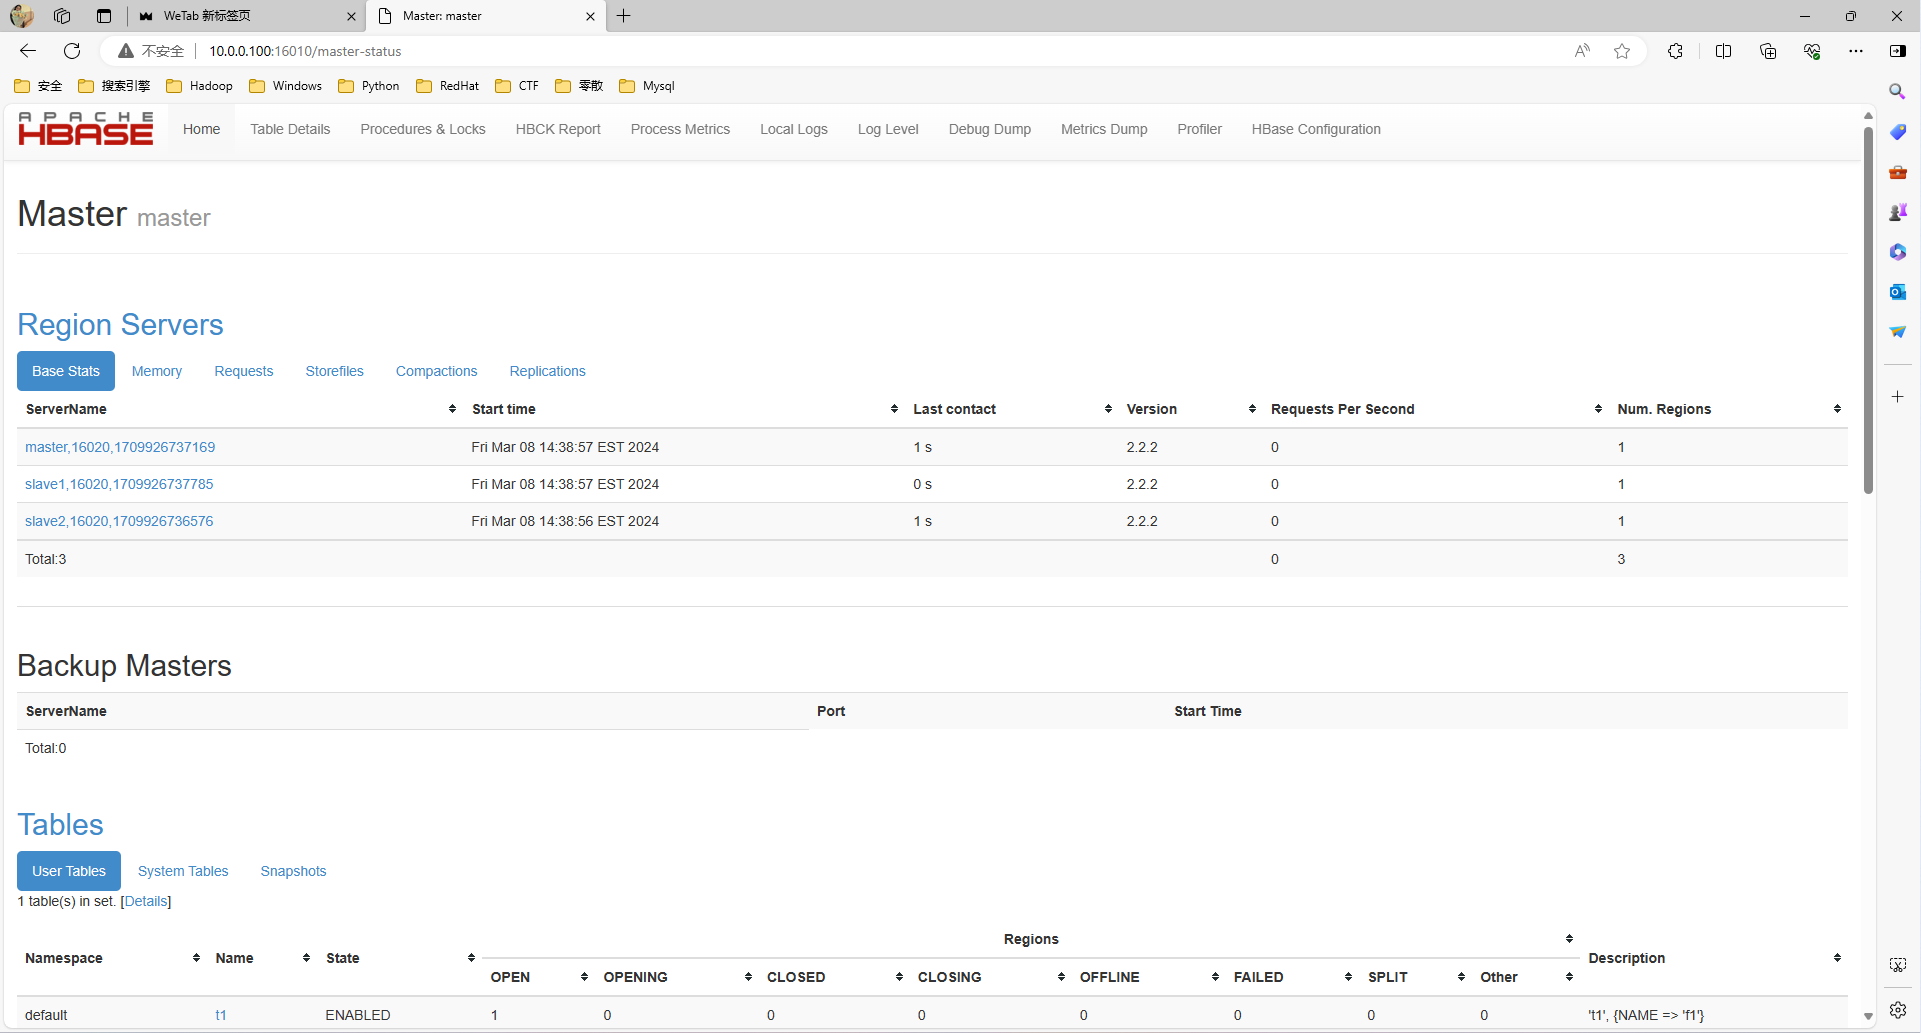Open the Mysql bookmarks folder
1921x1033 pixels.
[x=647, y=86]
